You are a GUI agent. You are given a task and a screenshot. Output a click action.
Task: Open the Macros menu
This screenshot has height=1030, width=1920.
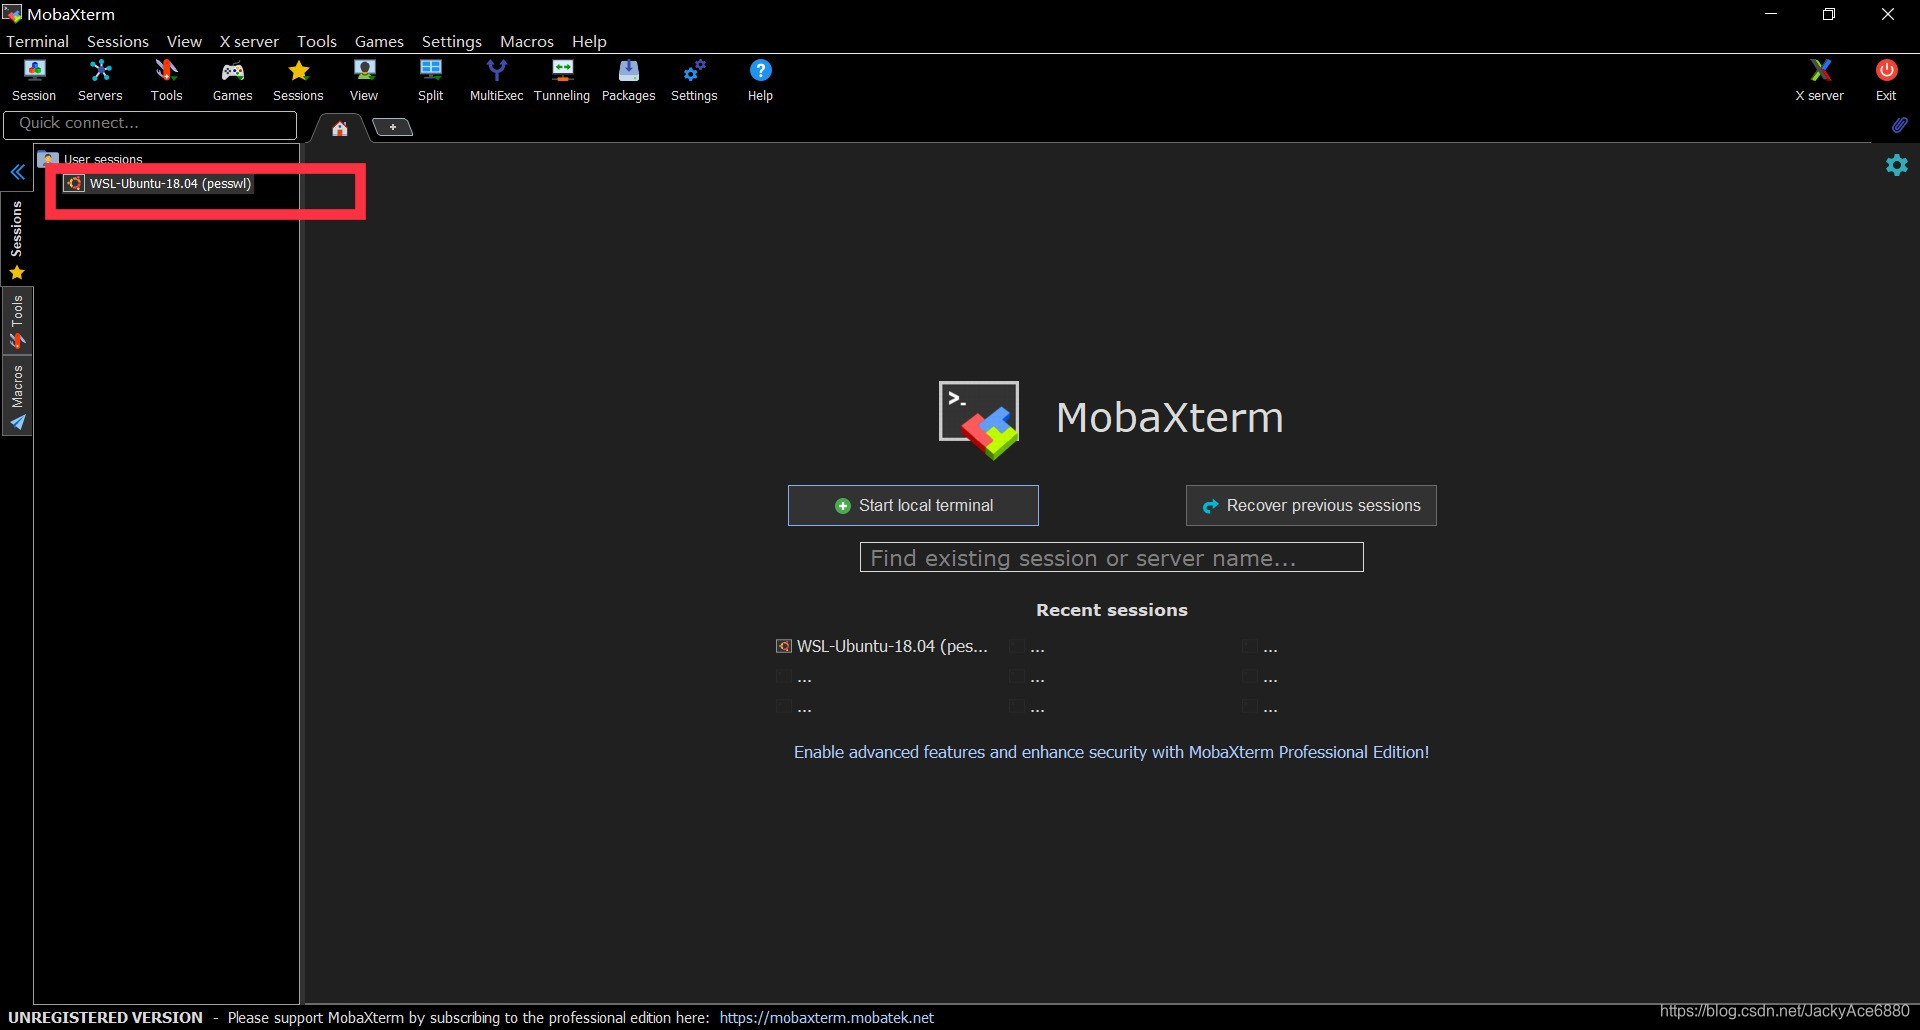pyautogui.click(x=527, y=41)
